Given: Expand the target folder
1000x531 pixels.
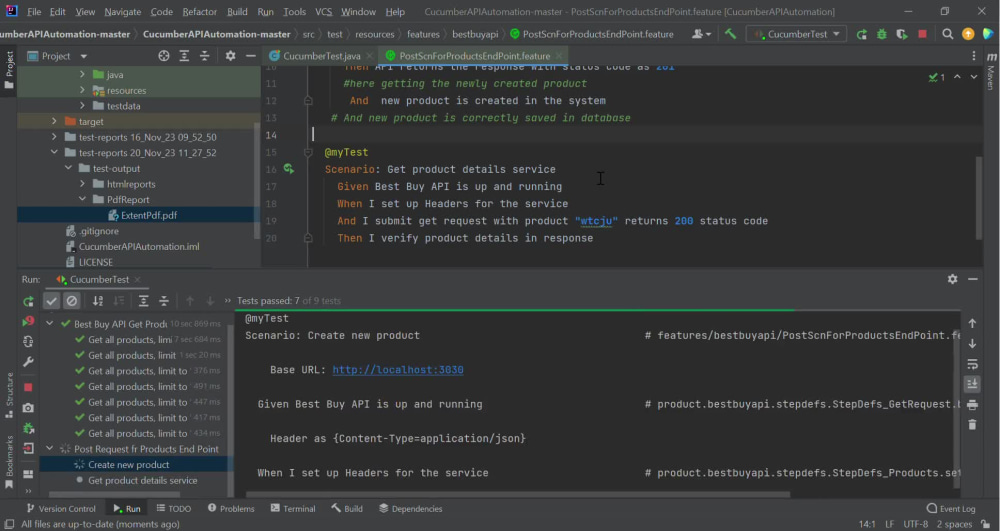Looking at the screenshot, I should [x=54, y=121].
